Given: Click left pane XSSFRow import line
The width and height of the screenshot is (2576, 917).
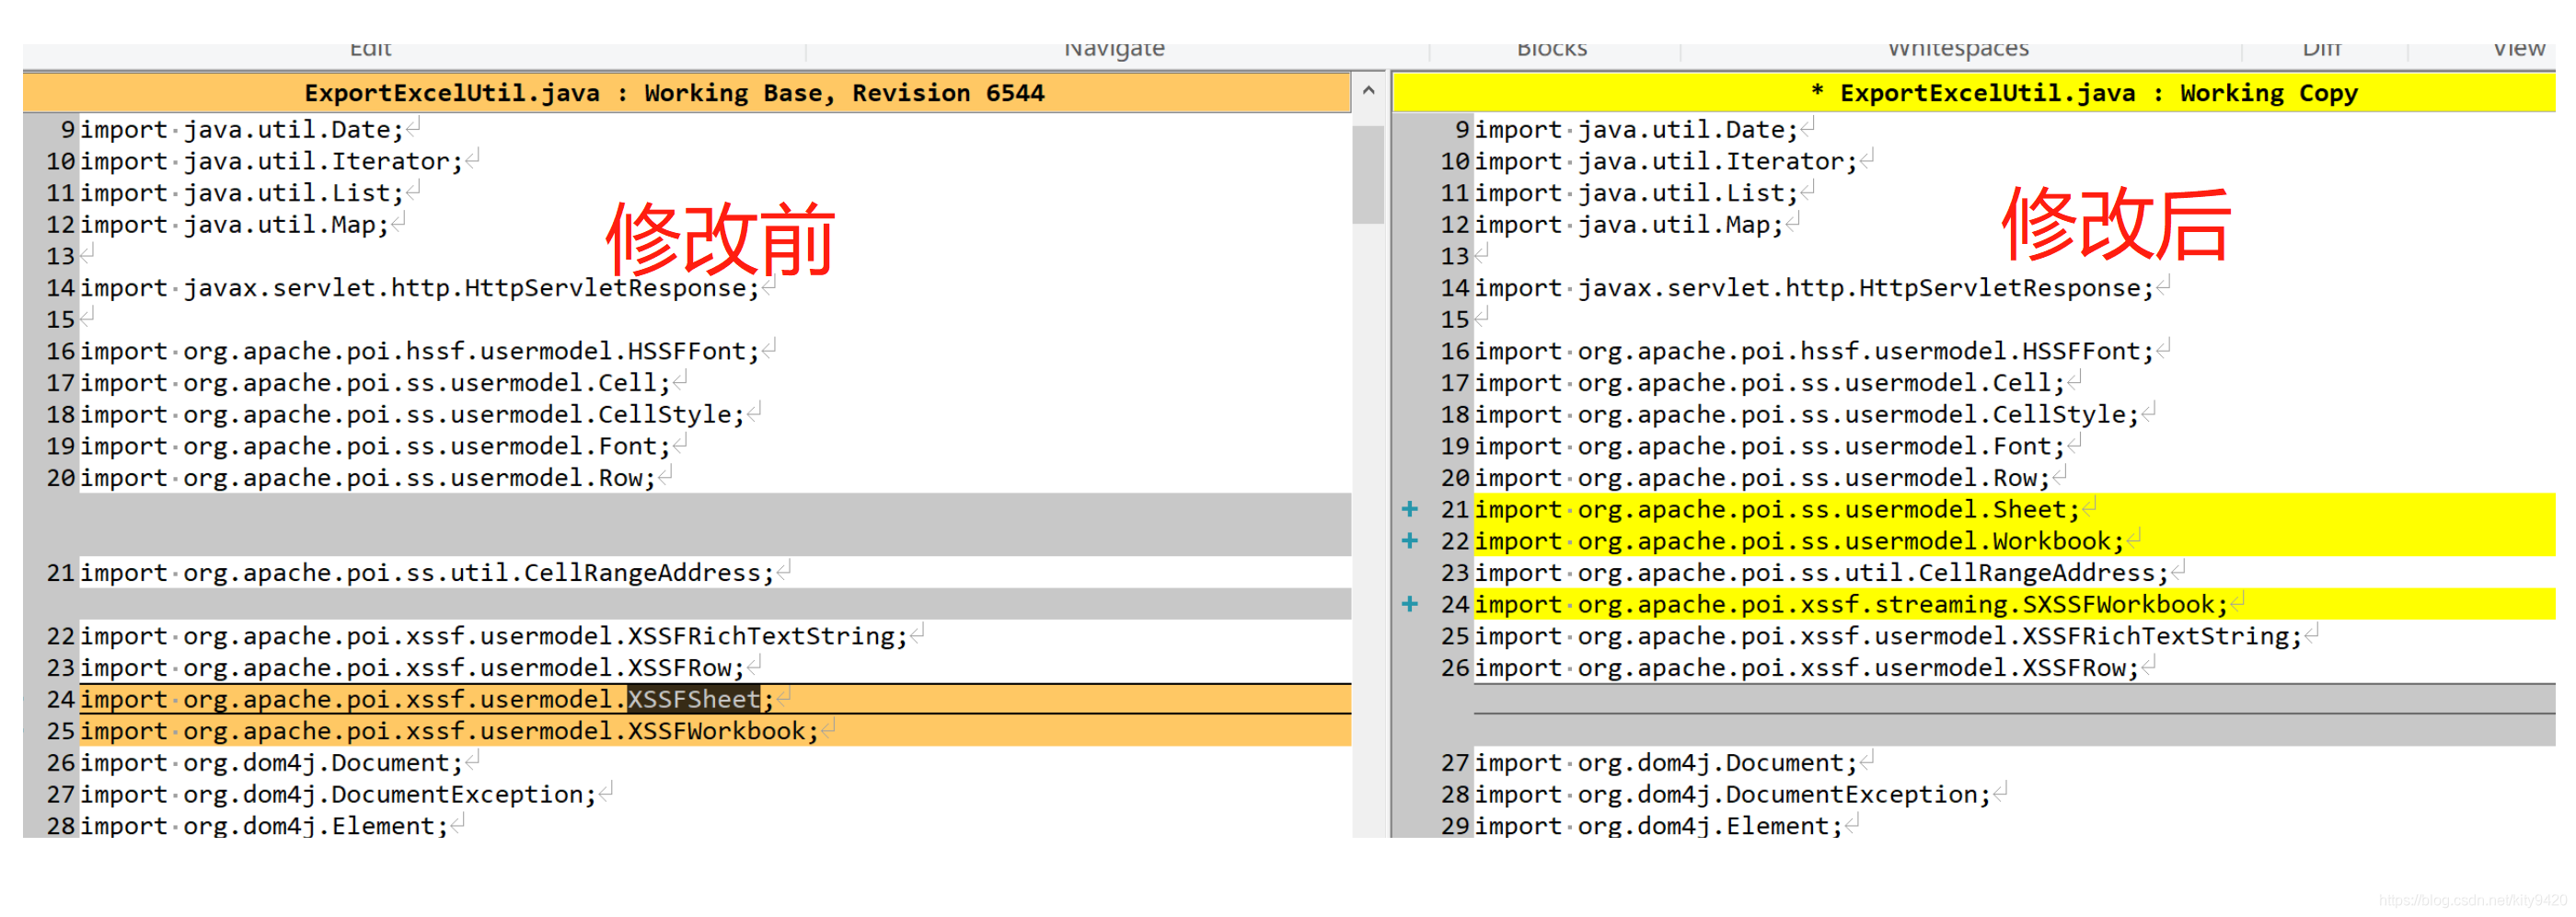Looking at the screenshot, I should (412, 667).
